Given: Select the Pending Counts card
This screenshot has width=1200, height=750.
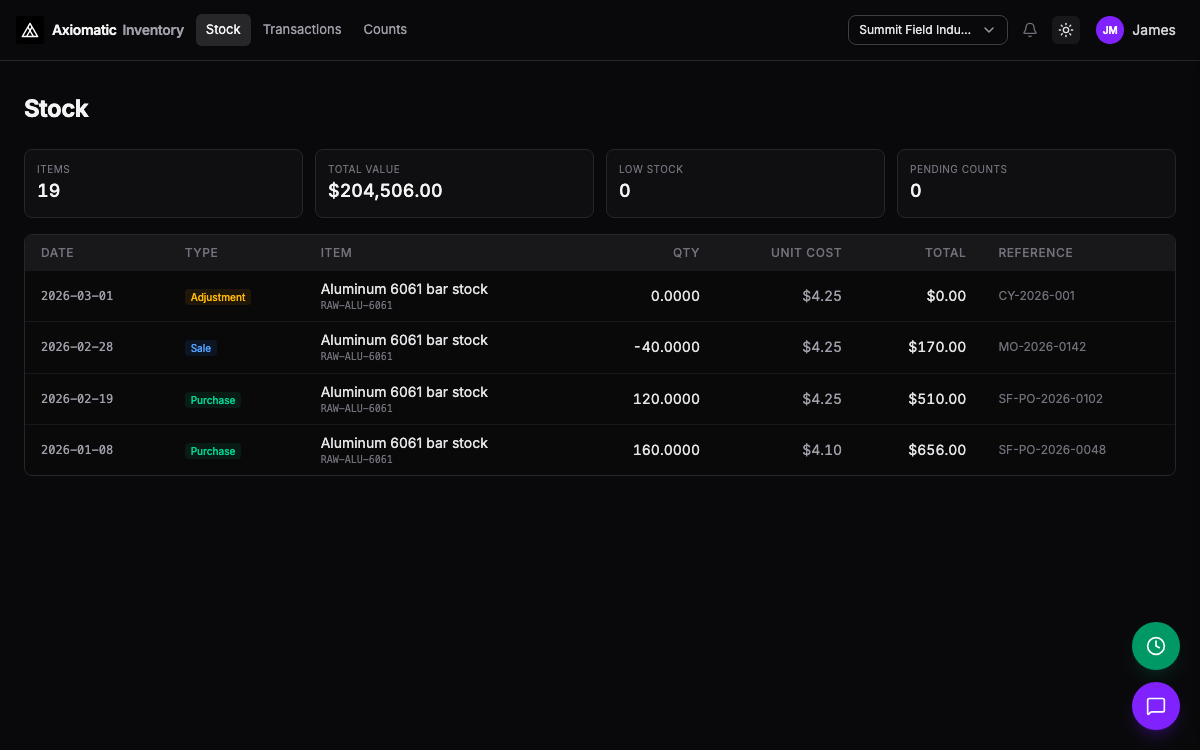Looking at the screenshot, I should tap(1036, 183).
